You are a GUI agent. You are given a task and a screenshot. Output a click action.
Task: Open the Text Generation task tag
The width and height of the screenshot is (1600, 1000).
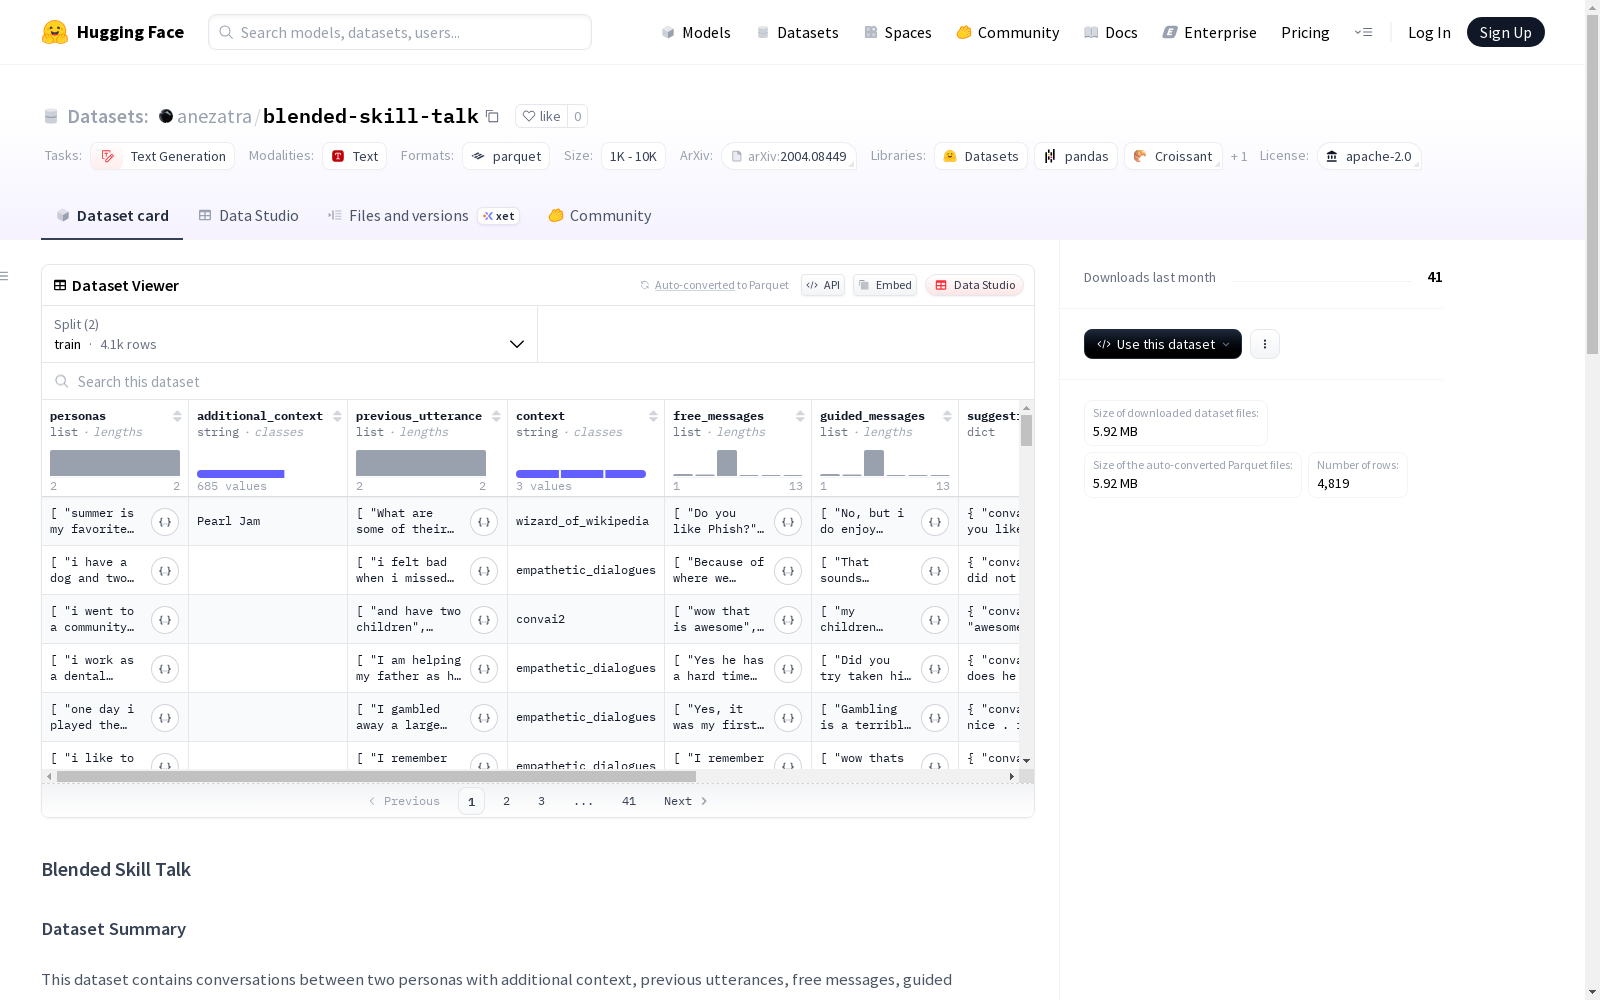pos(163,156)
